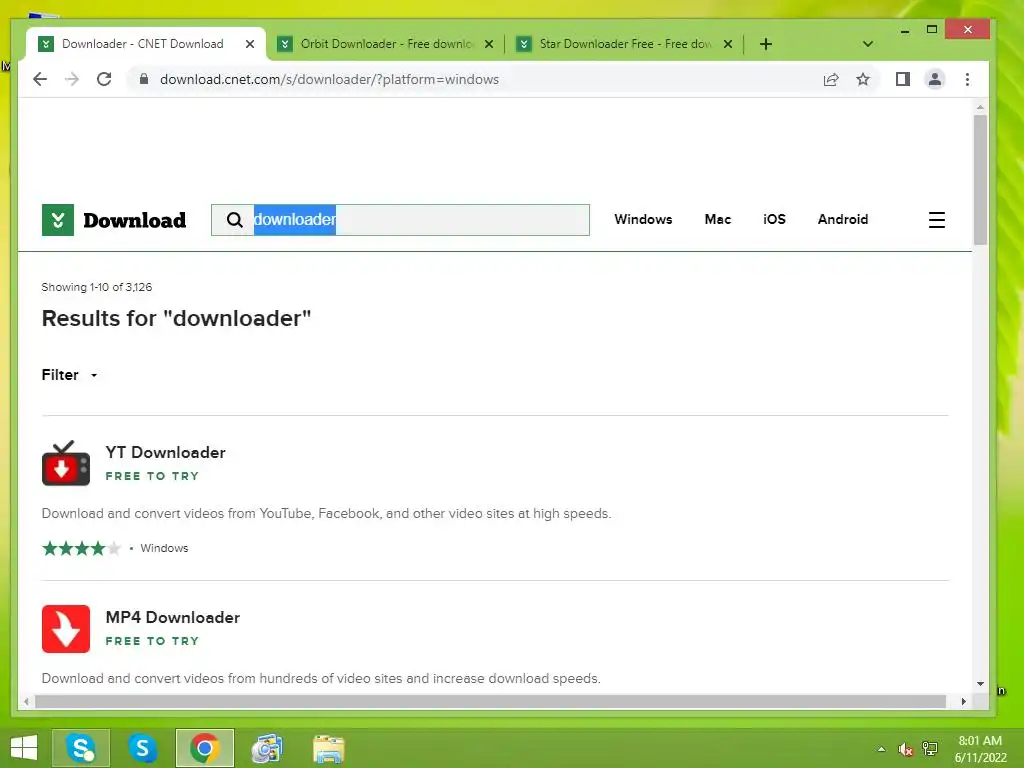Close the Downloader - CNET Download tab
The width and height of the screenshot is (1024, 768).
click(249, 44)
